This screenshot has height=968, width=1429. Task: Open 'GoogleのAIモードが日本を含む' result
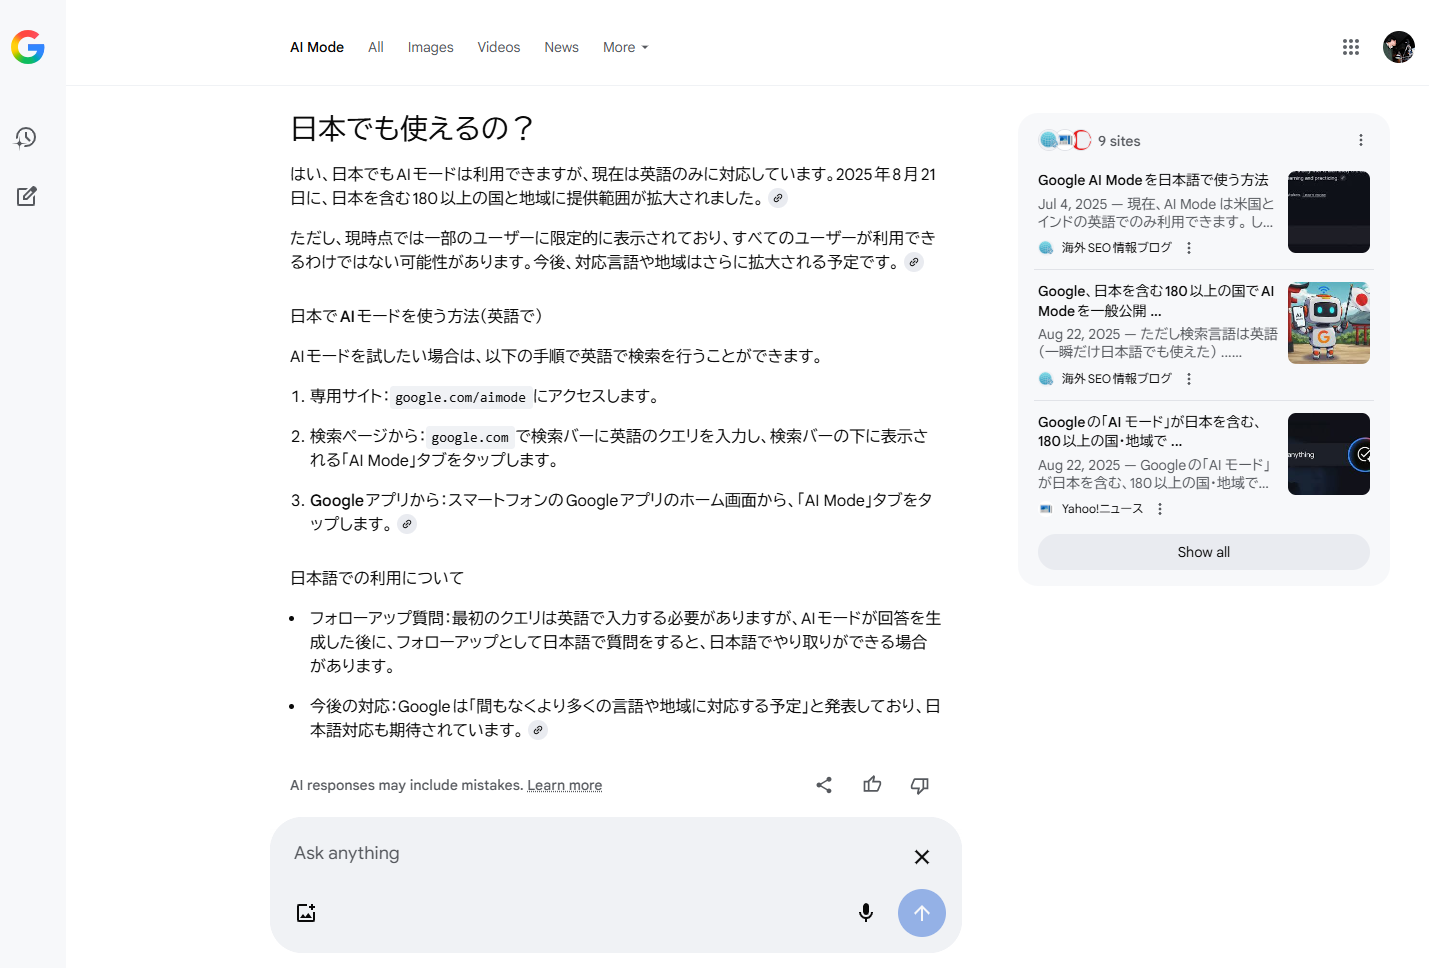pos(1150,431)
